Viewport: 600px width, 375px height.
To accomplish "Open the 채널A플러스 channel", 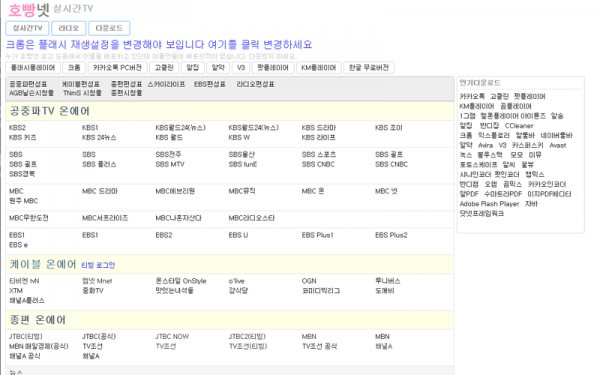I will 27,300.
